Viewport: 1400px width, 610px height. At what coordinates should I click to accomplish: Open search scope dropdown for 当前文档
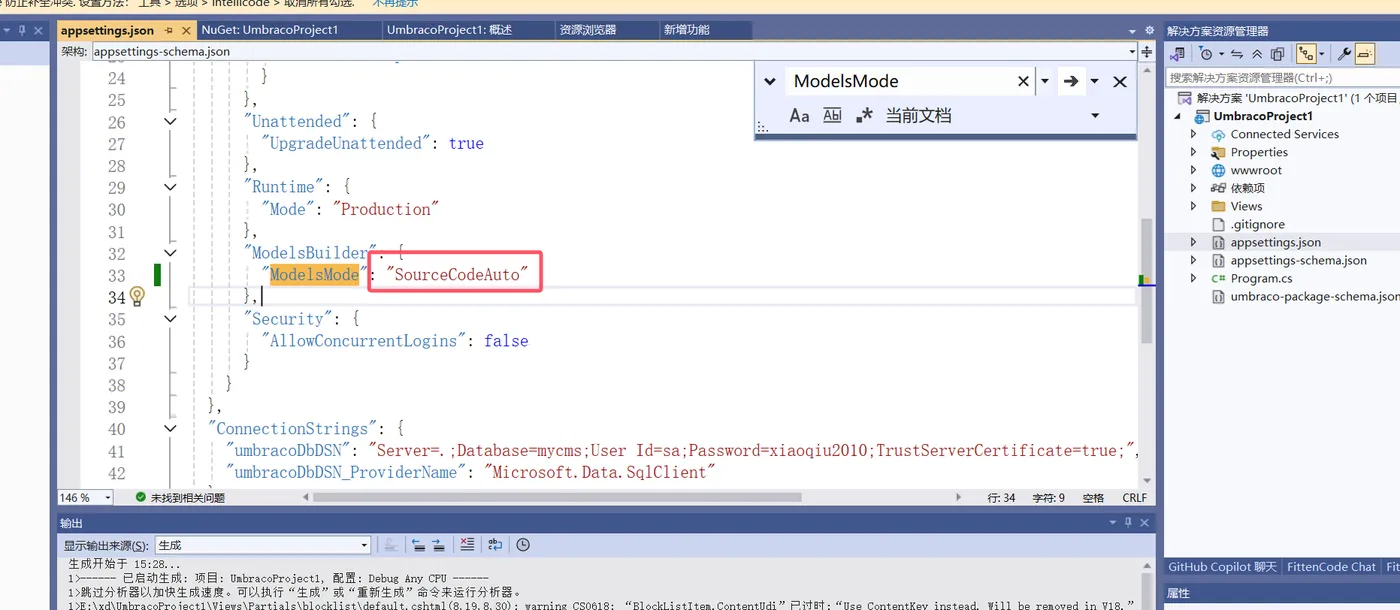[x=1095, y=115]
